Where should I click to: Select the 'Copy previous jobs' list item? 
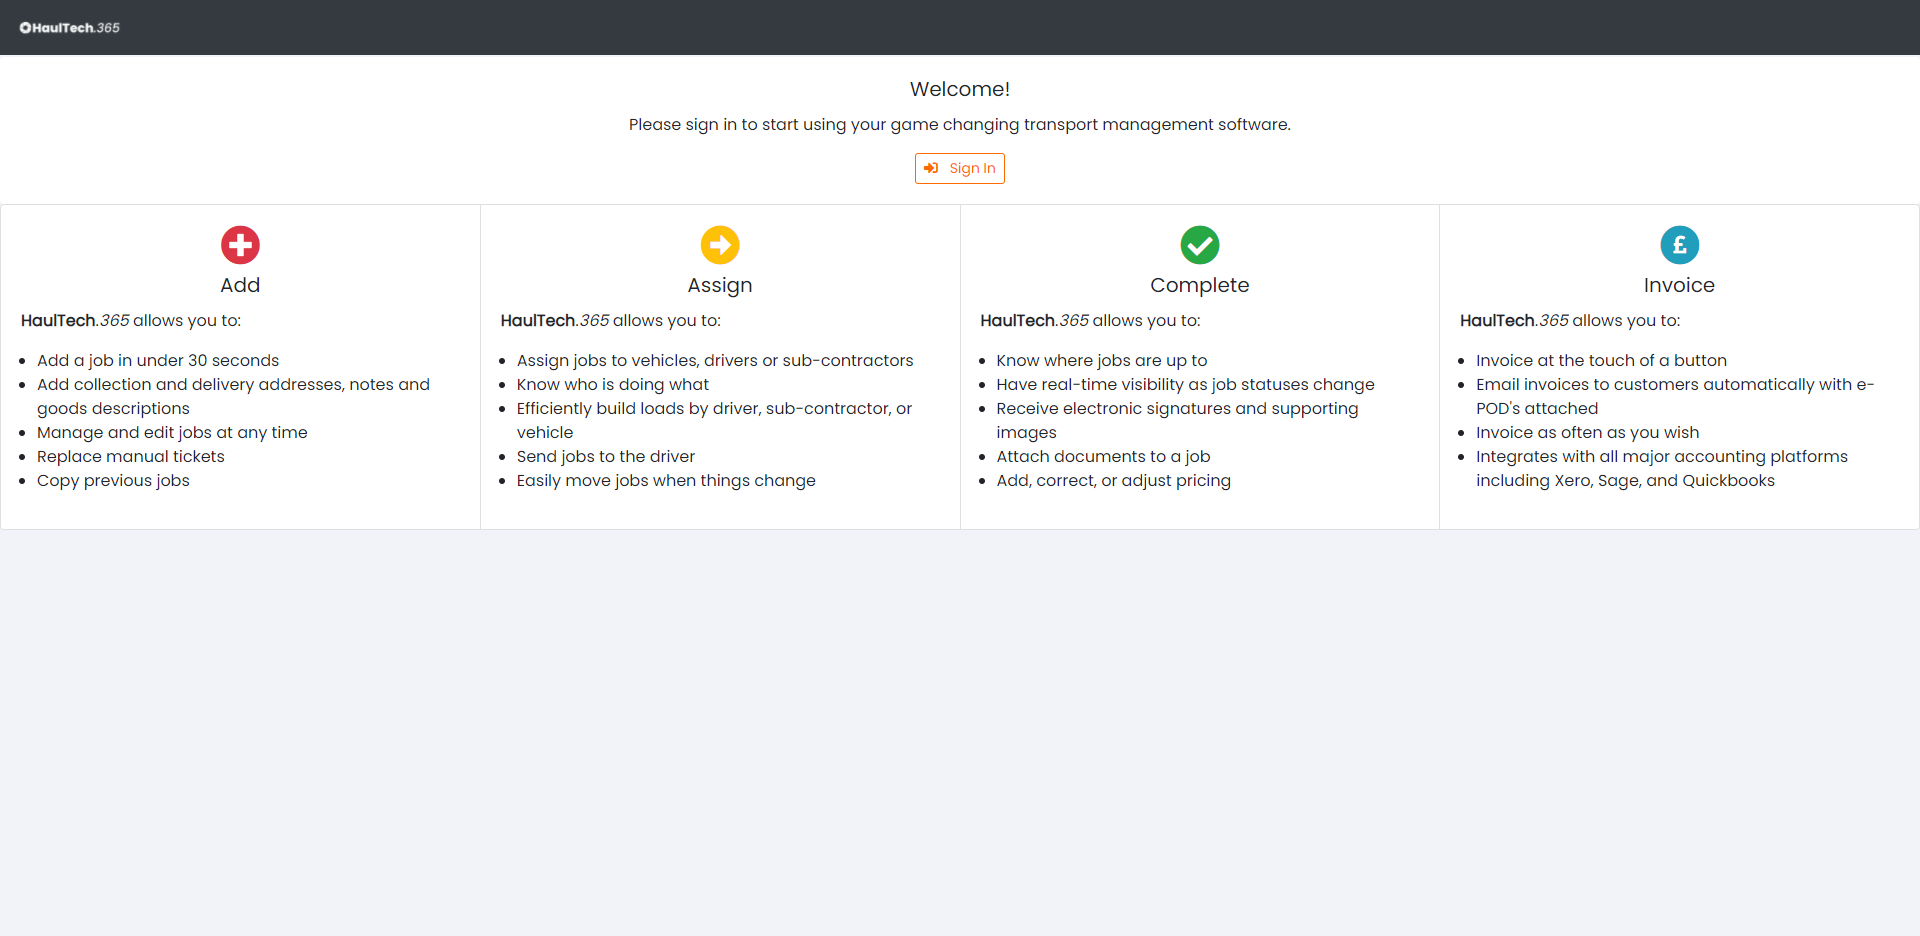[113, 480]
